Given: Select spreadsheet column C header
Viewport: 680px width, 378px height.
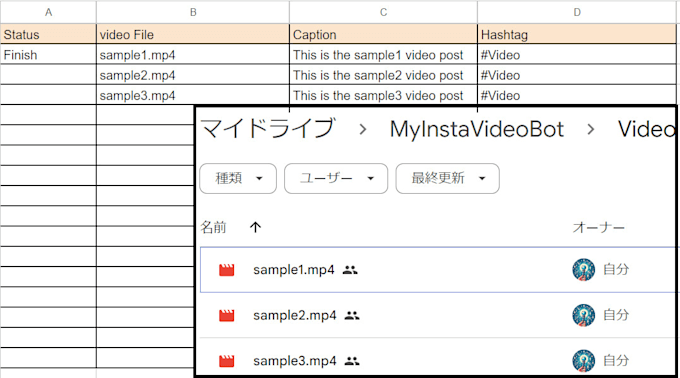Looking at the screenshot, I should pos(383,12).
